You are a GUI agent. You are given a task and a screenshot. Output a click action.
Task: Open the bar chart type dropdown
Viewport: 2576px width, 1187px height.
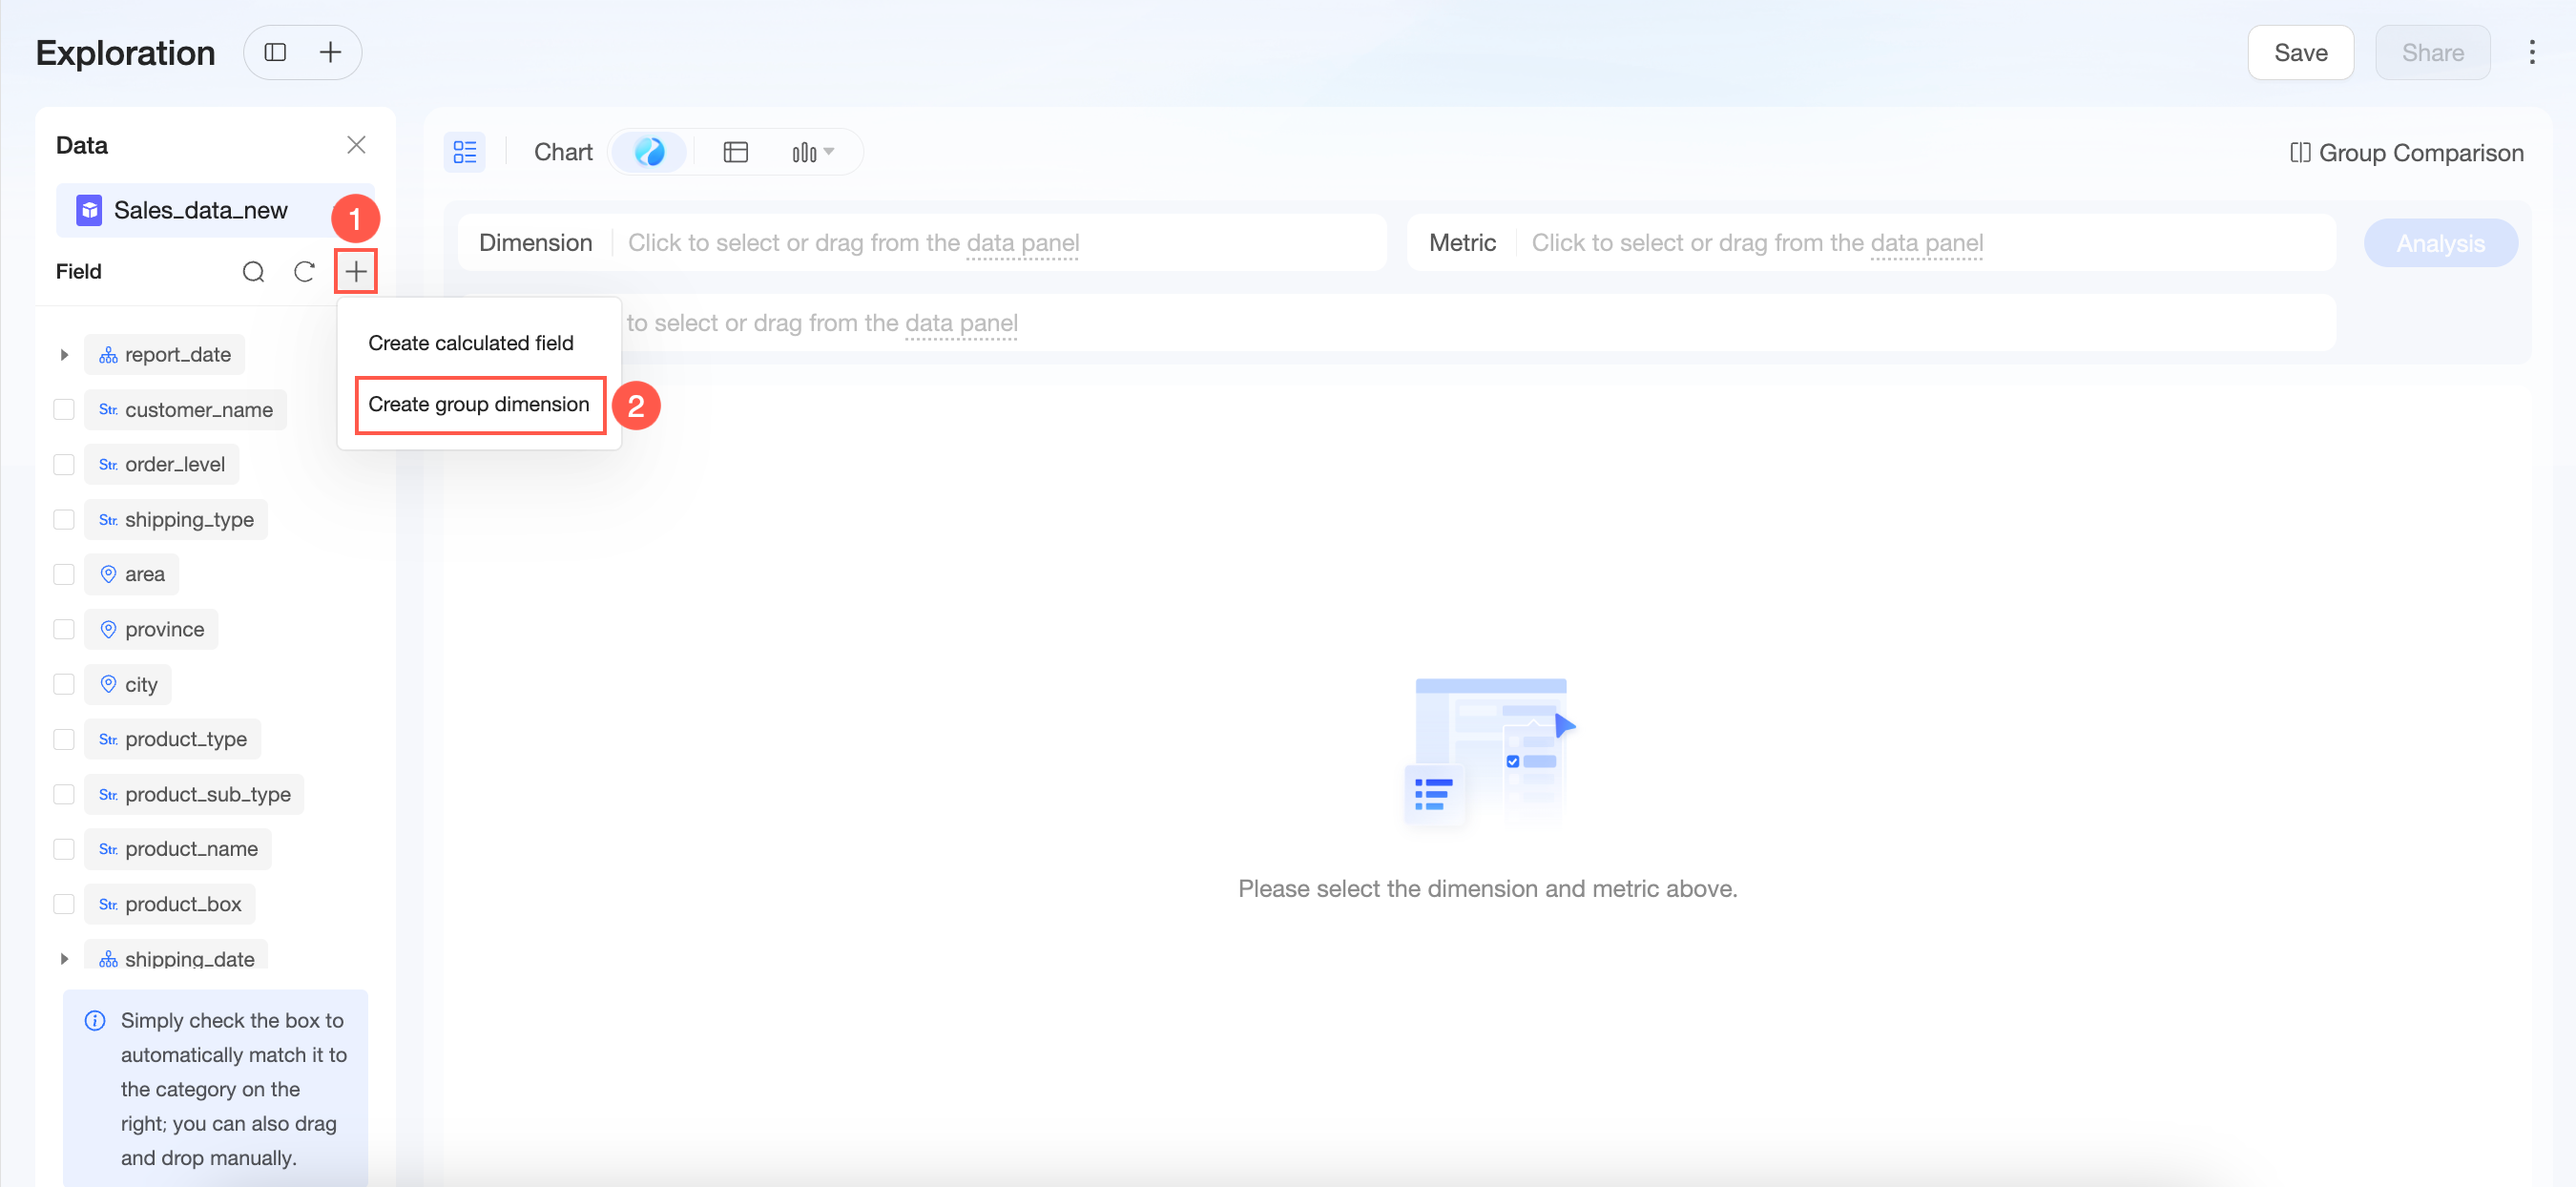812,152
